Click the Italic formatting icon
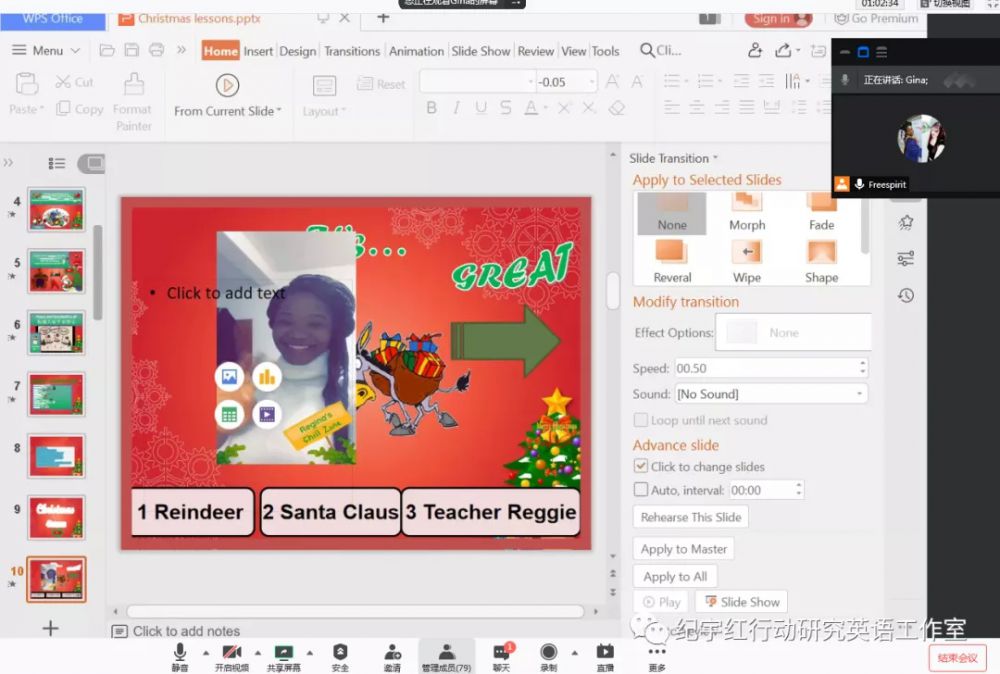The width and height of the screenshot is (1000, 674). (x=456, y=108)
